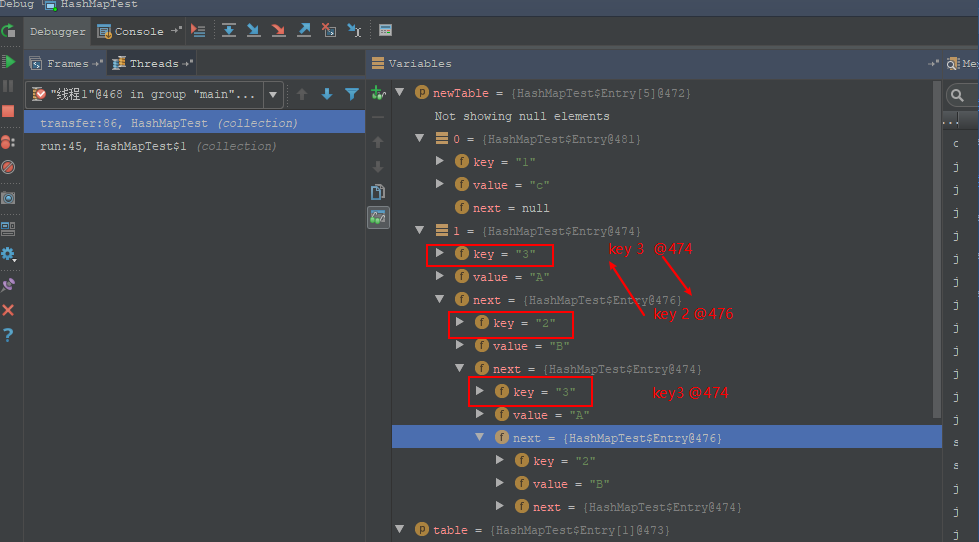Open debugger settings gear
This screenshot has height=542, width=979.
pyautogui.click(x=8, y=254)
